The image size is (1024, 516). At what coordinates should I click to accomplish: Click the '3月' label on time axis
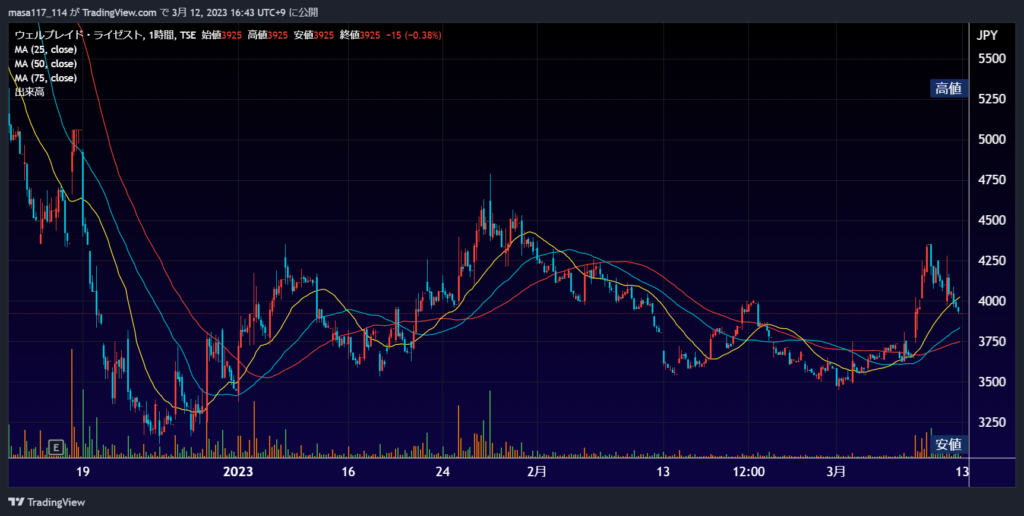tap(836, 472)
